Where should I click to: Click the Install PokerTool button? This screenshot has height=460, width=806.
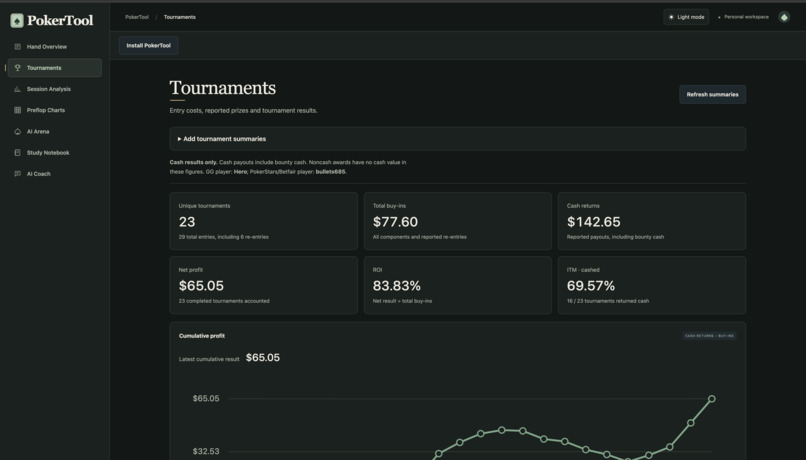pyautogui.click(x=149, y=45)
